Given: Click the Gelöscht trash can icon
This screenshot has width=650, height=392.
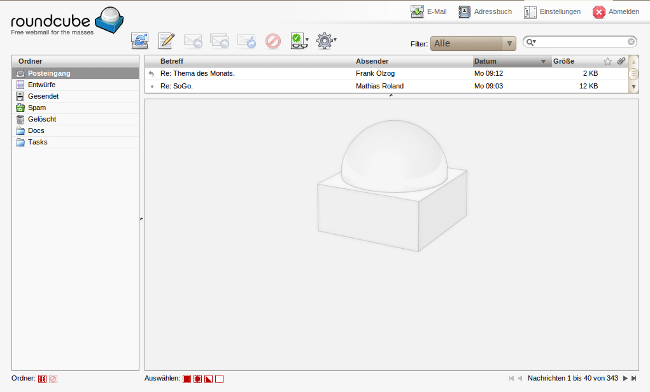Looking at the screenshot, I should pyautogui.click(x=20, y=119).
